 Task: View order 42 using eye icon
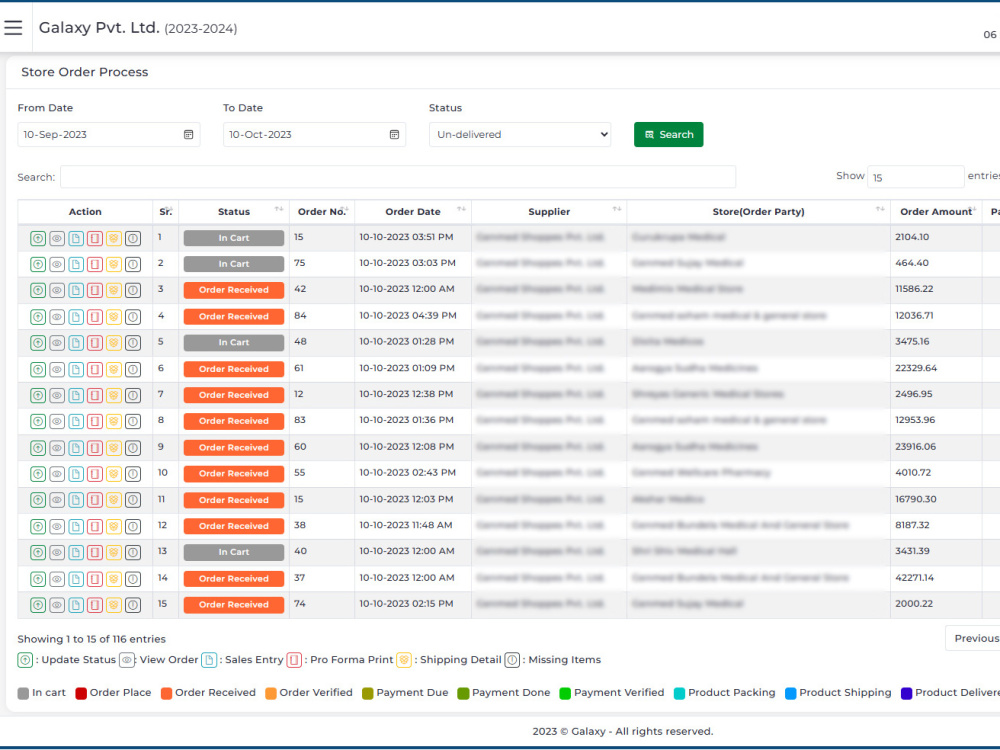click(x=57, y=290)
